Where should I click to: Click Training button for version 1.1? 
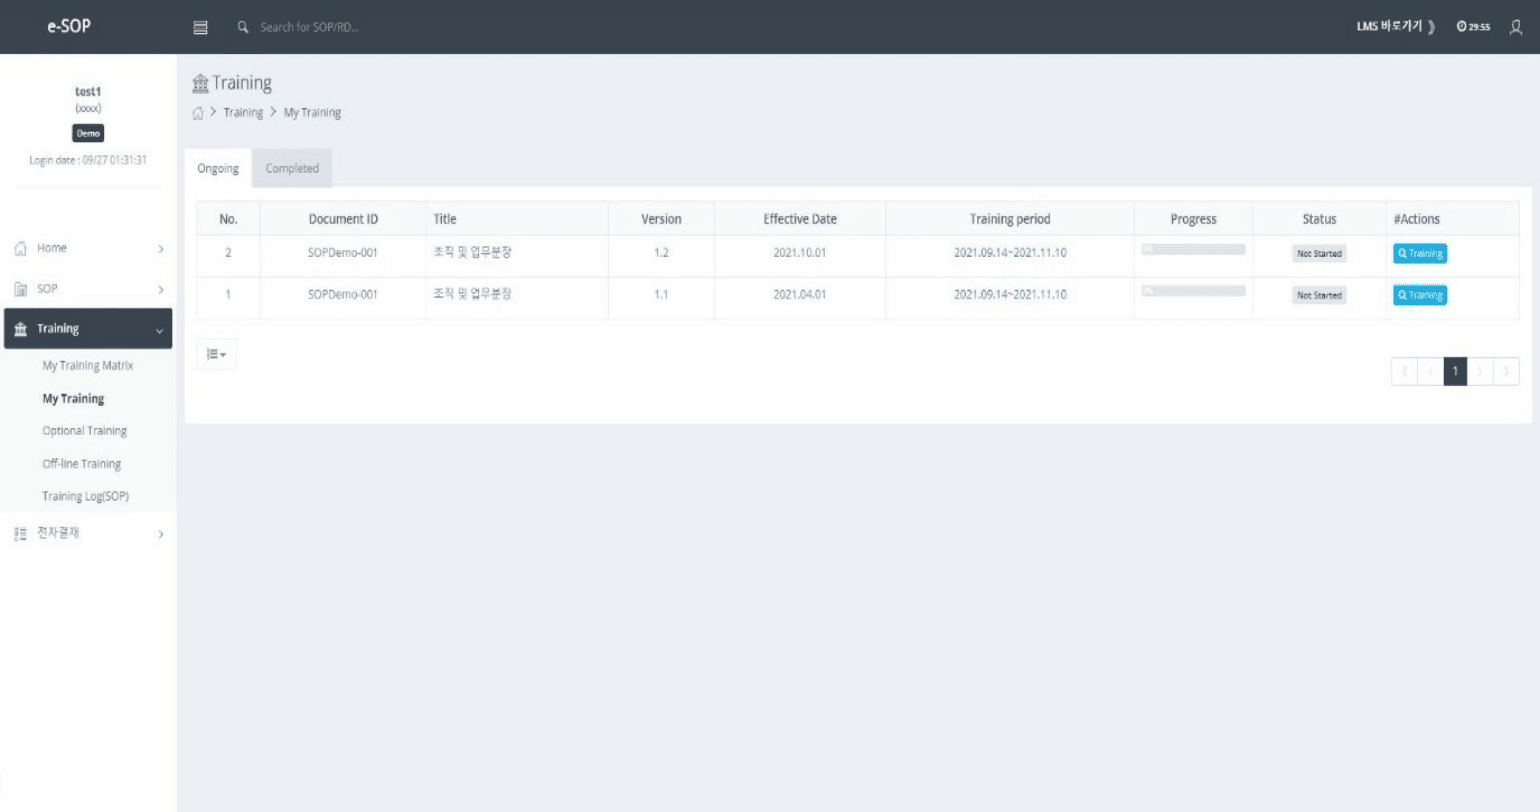pyautogui.click(x=1419, y=295)
